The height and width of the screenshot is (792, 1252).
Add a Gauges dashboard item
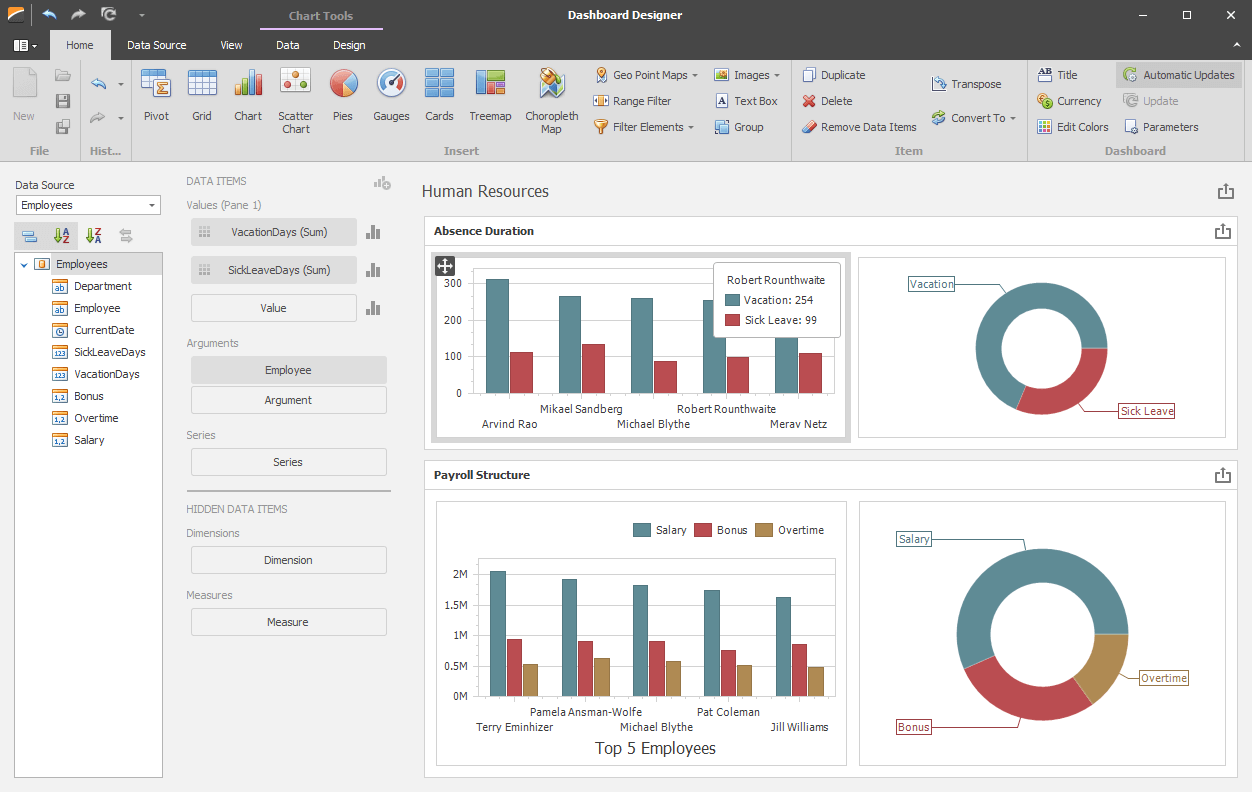tap(391, 96)
